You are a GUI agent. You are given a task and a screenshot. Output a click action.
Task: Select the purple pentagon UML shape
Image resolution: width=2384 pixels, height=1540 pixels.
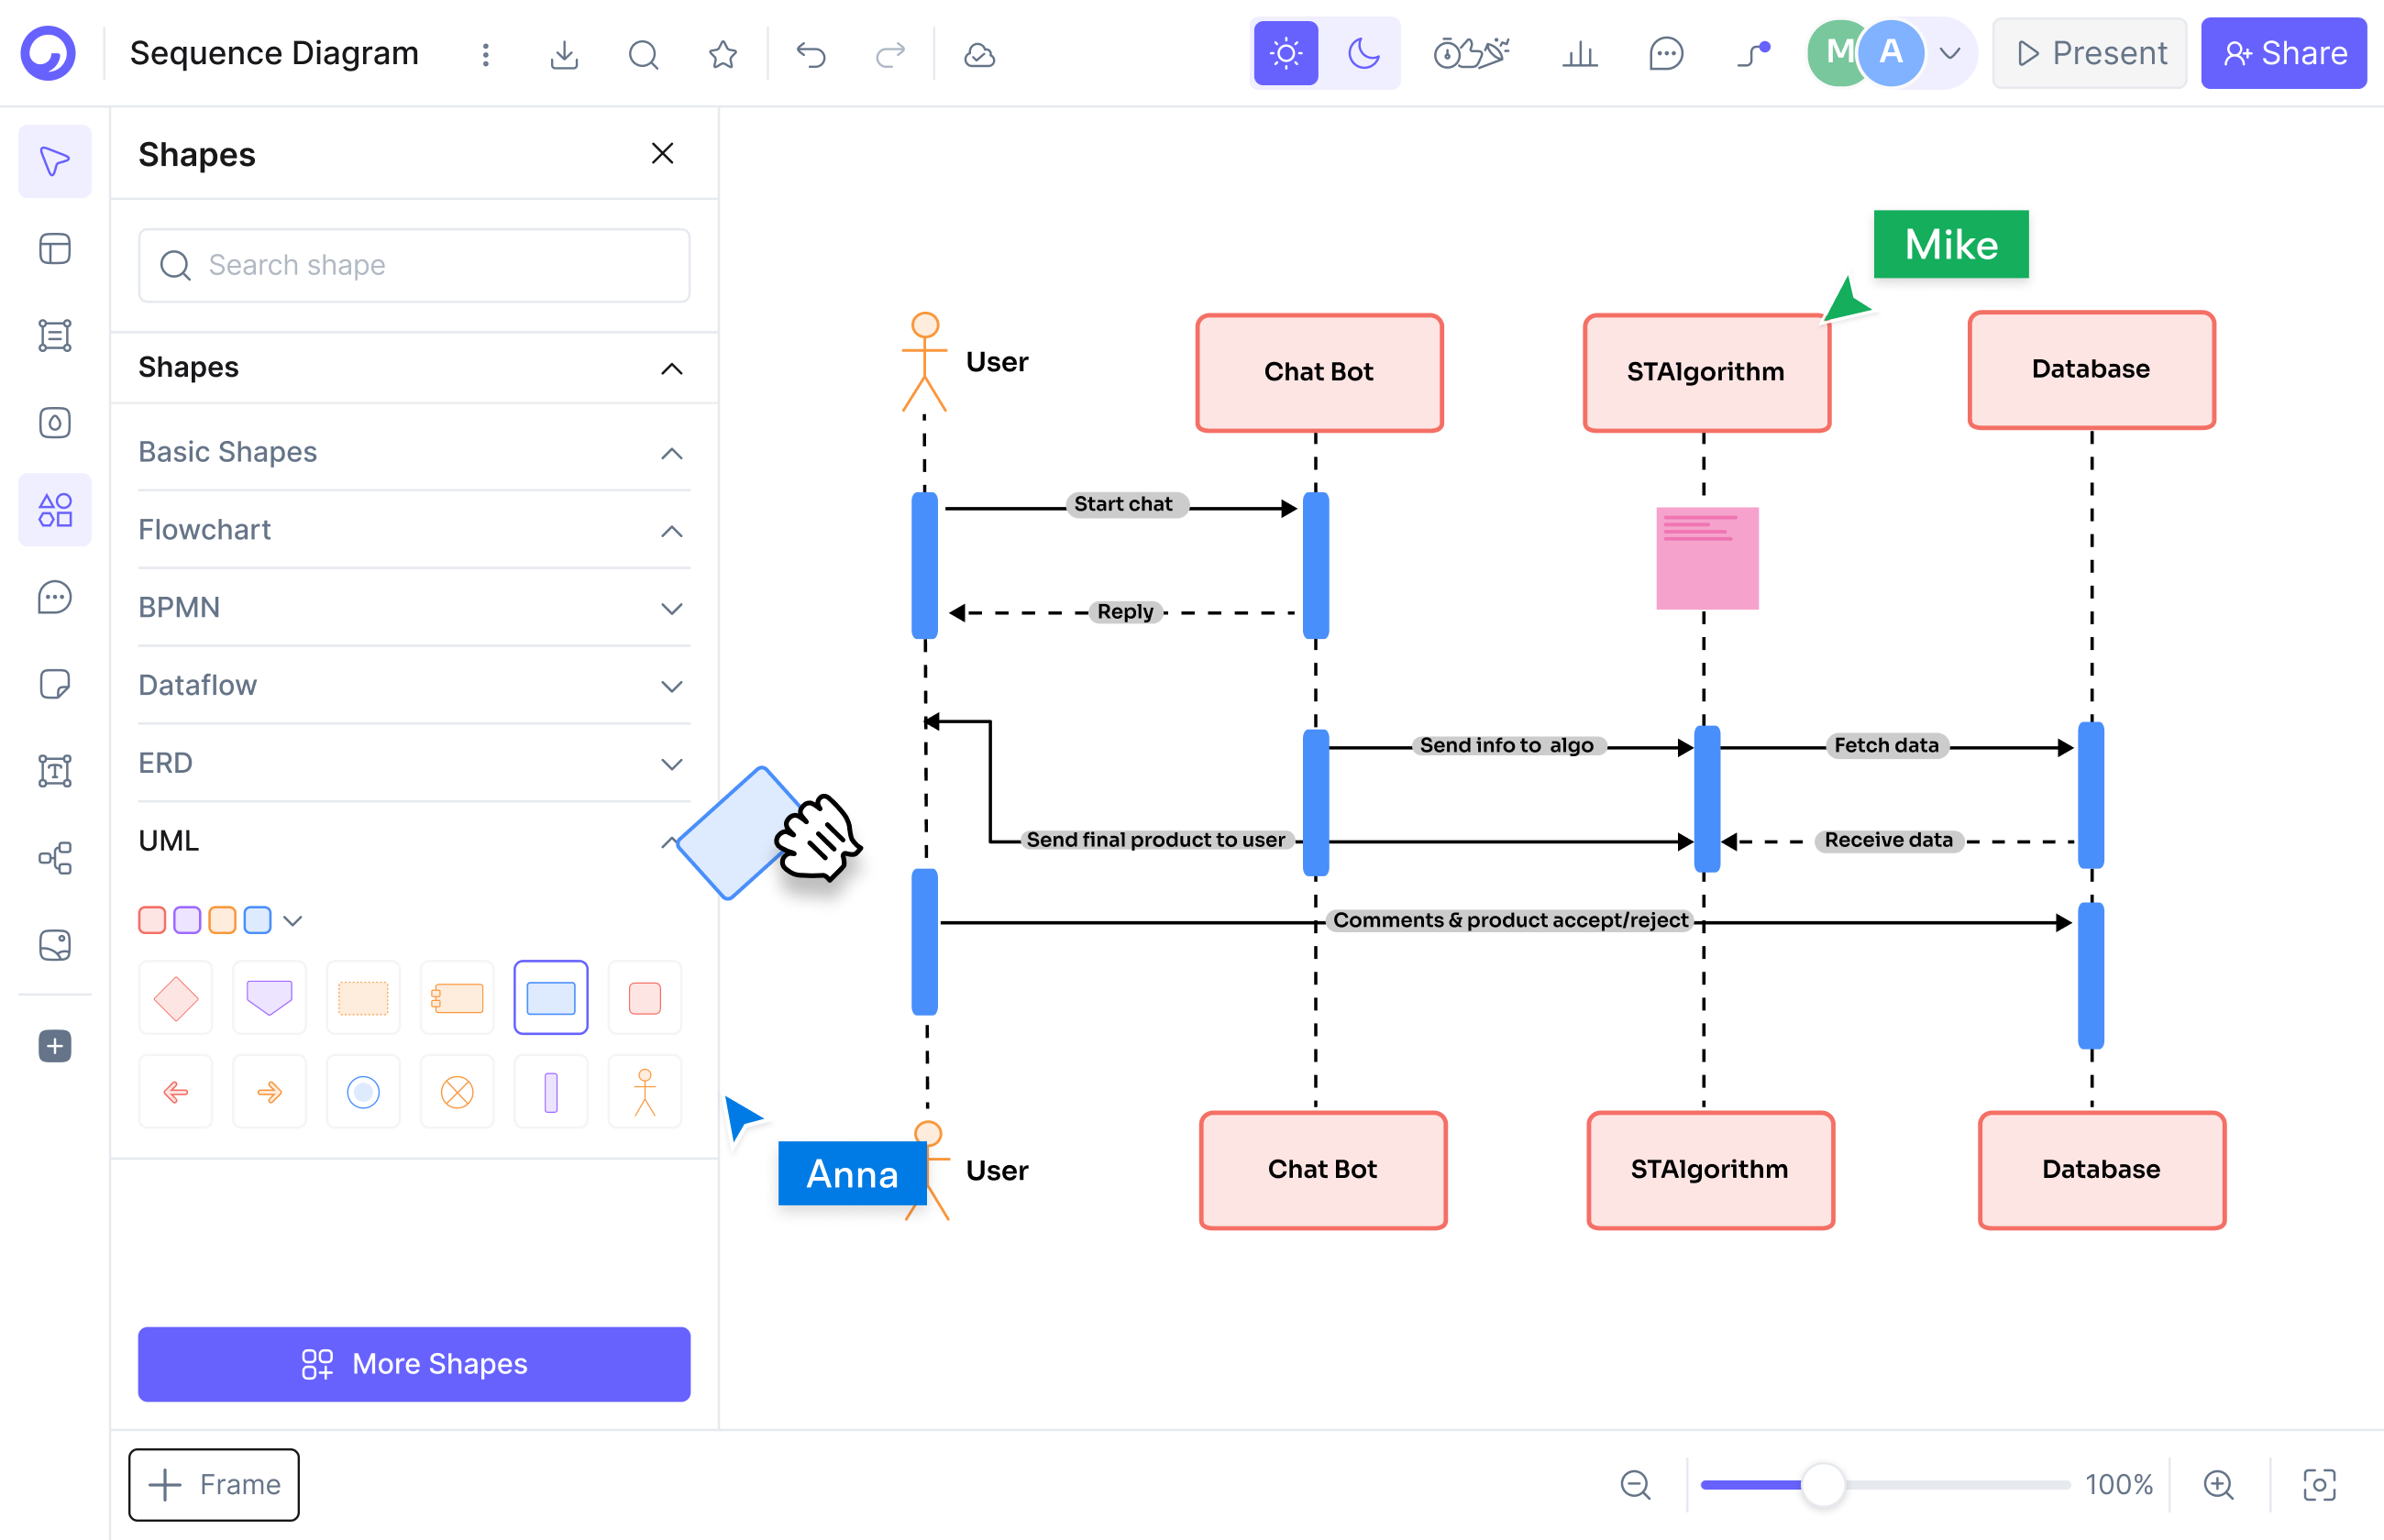(269, 998)
